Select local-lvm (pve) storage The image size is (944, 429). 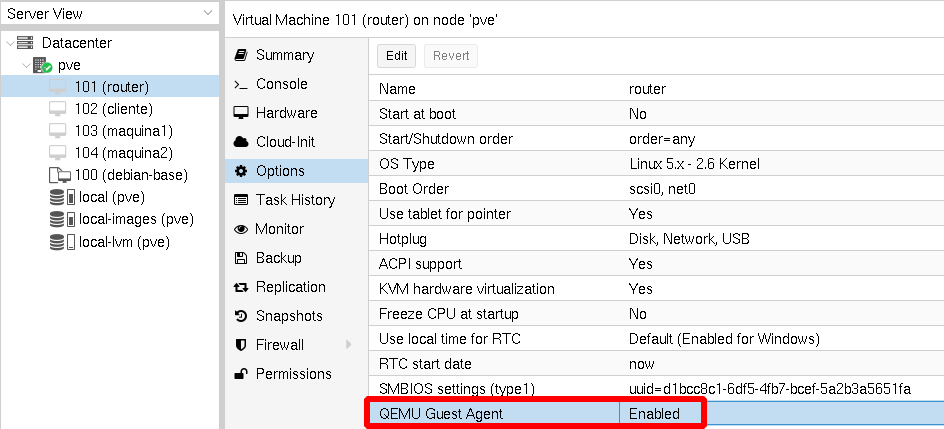click(x=124, y=241)
